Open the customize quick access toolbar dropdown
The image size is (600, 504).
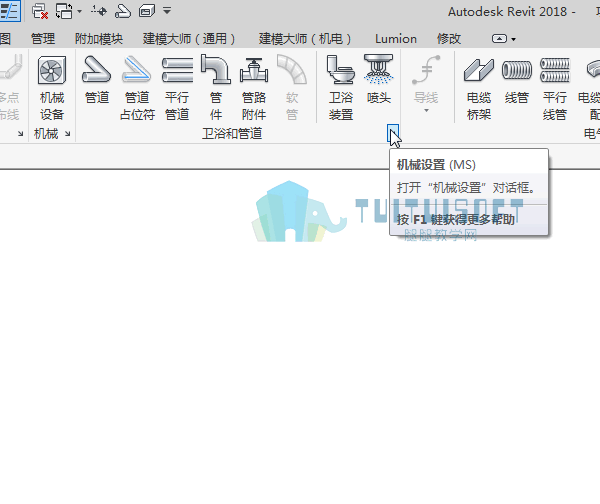(x=167, y=11)
